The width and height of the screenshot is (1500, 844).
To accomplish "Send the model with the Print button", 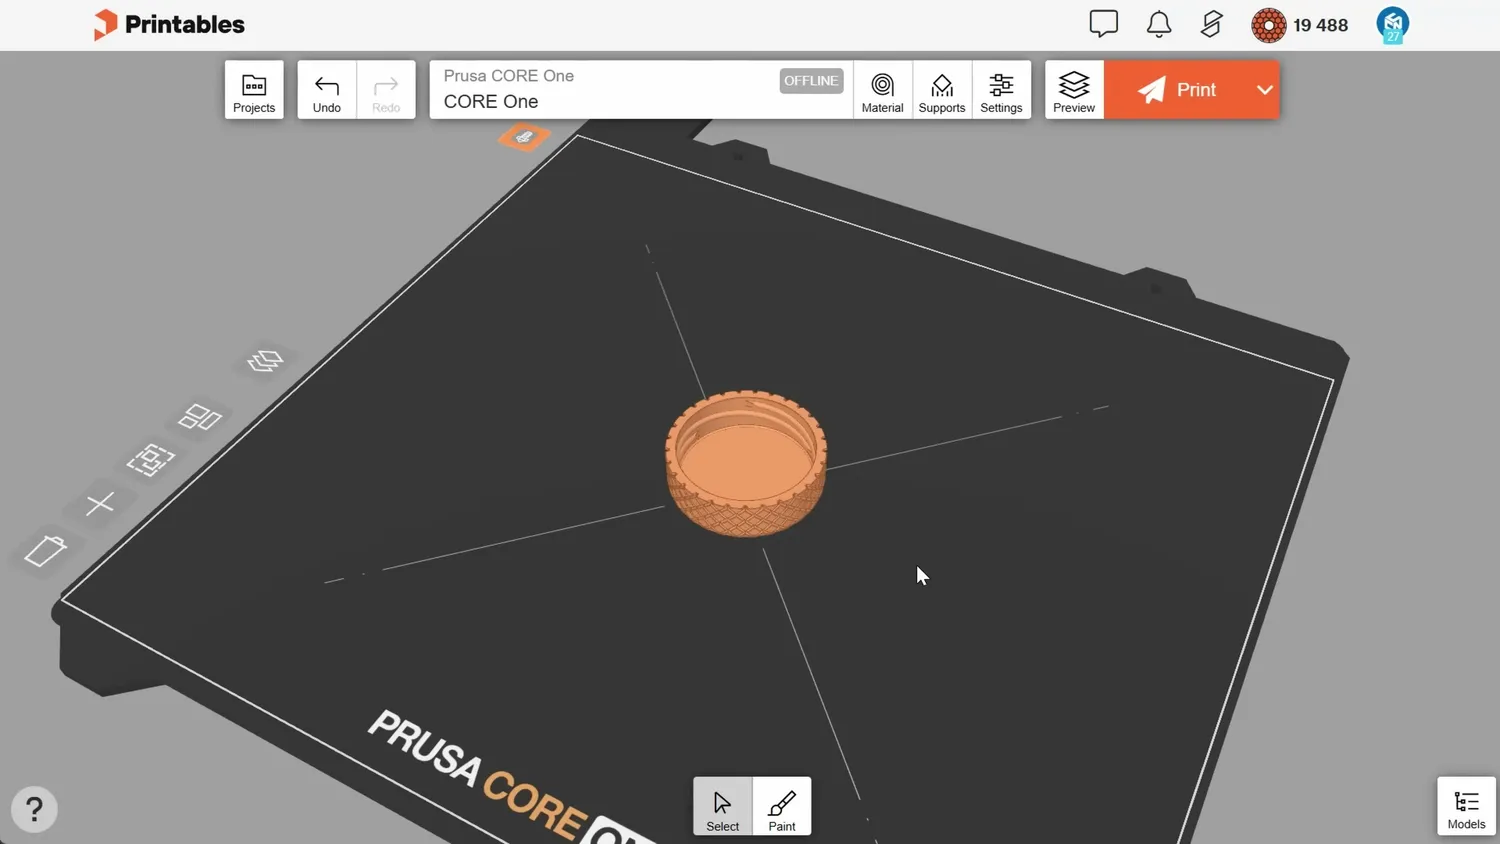I will tap(1177, 90).
